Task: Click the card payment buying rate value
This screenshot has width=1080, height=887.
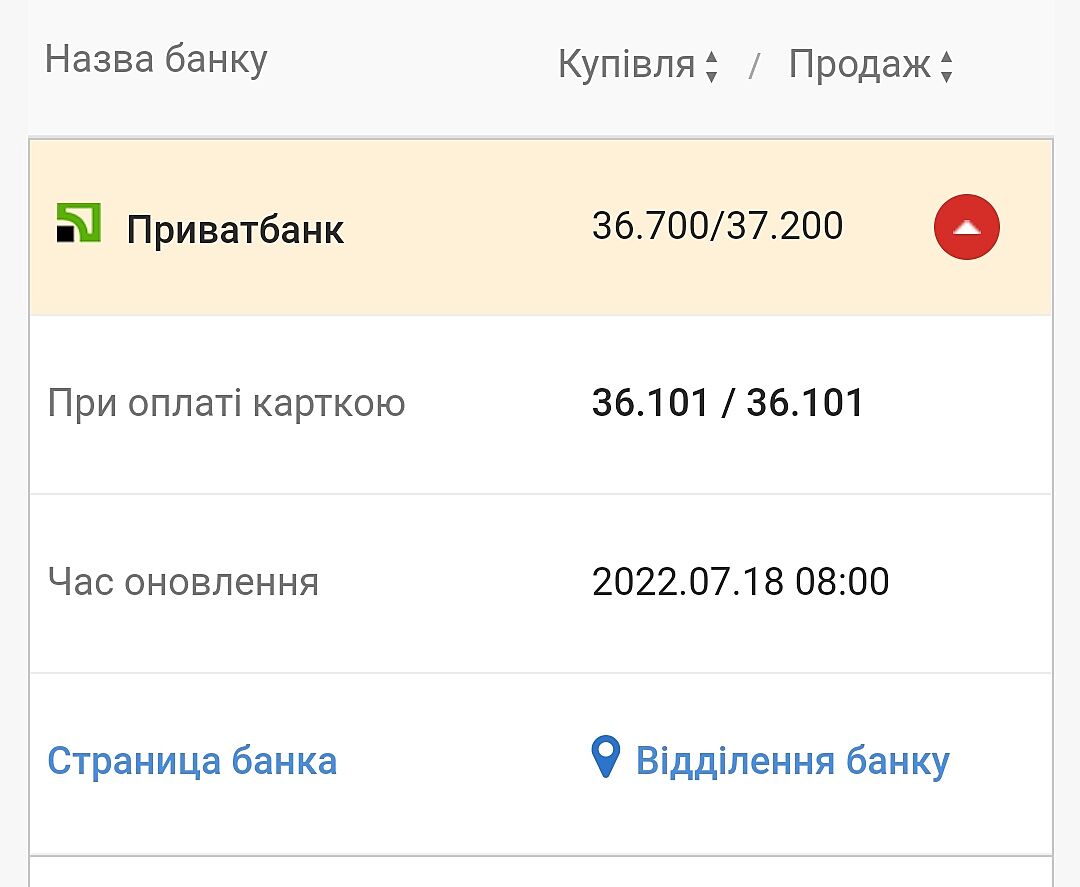Action: click(650, 403)
